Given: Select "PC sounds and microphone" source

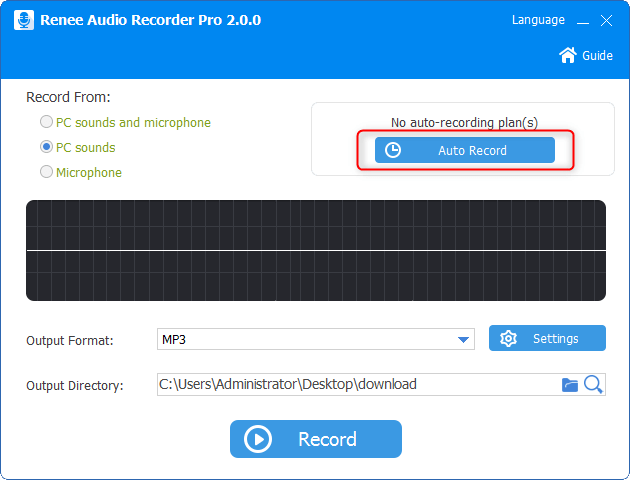Looking at the screenshot, I should [46, 122].
